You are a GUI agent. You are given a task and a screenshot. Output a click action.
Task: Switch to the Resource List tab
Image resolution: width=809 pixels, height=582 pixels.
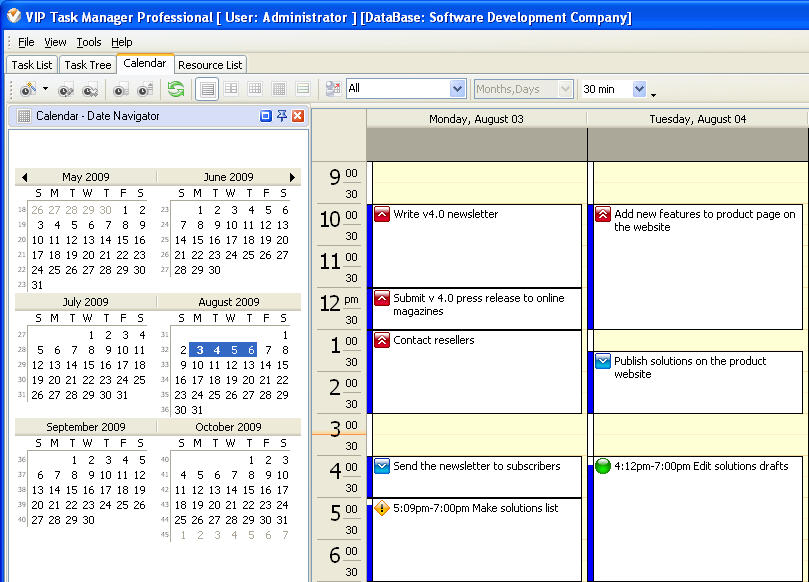tap(210, 65)
